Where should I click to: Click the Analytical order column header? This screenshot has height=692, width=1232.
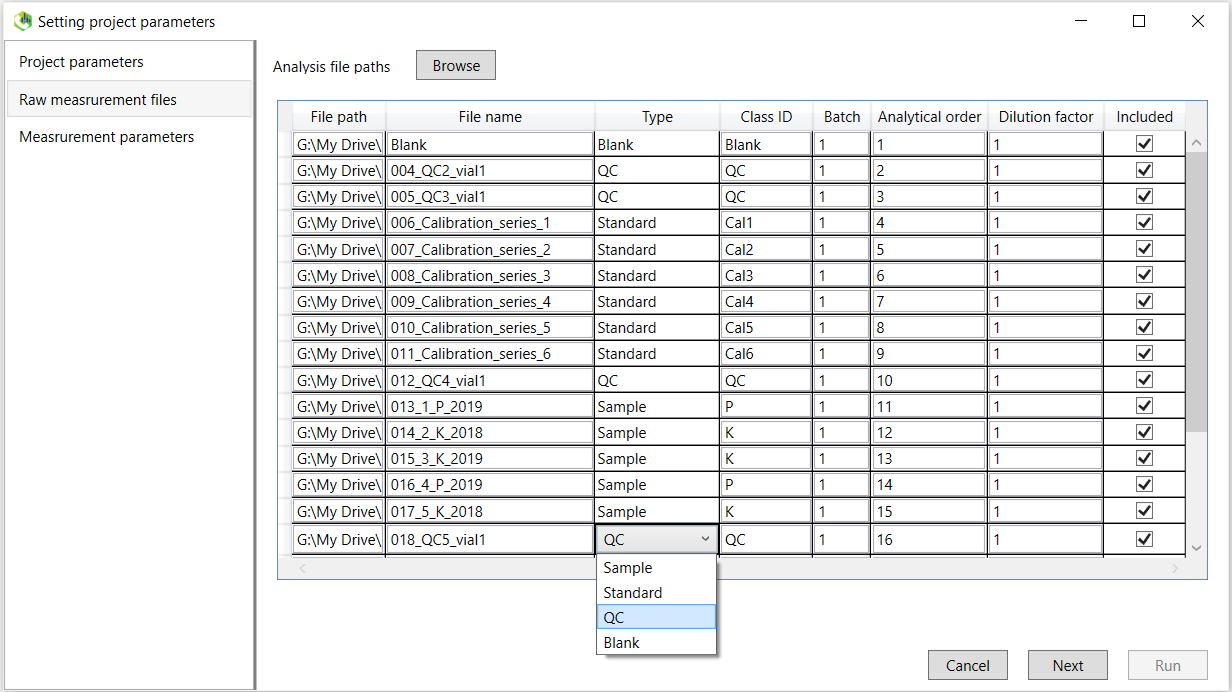click(928, 116)
